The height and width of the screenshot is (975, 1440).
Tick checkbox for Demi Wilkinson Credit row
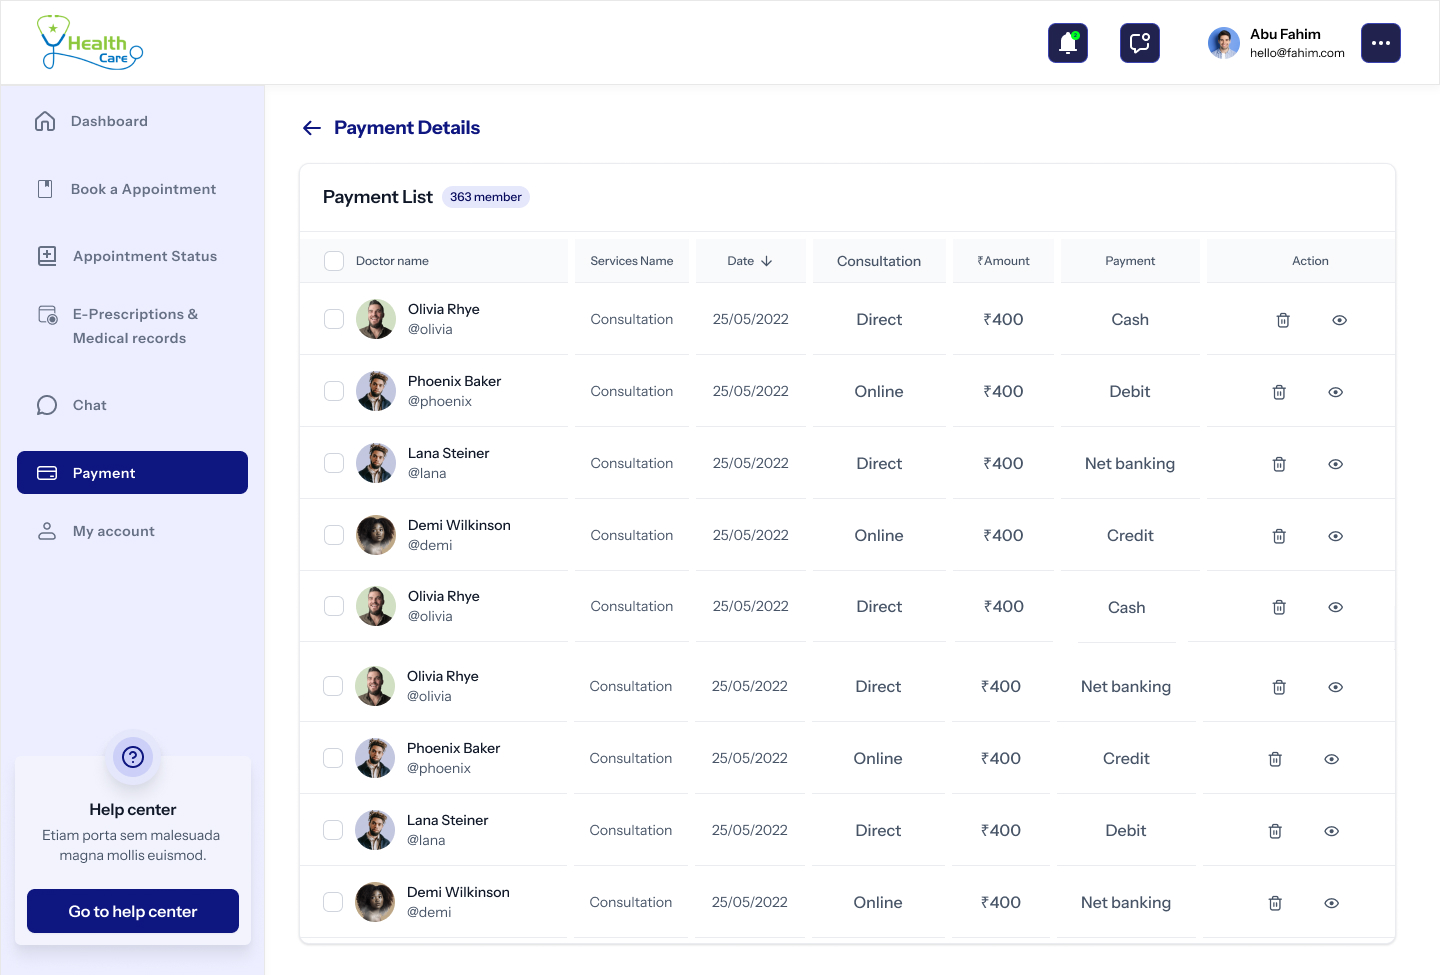coord(334,535)
